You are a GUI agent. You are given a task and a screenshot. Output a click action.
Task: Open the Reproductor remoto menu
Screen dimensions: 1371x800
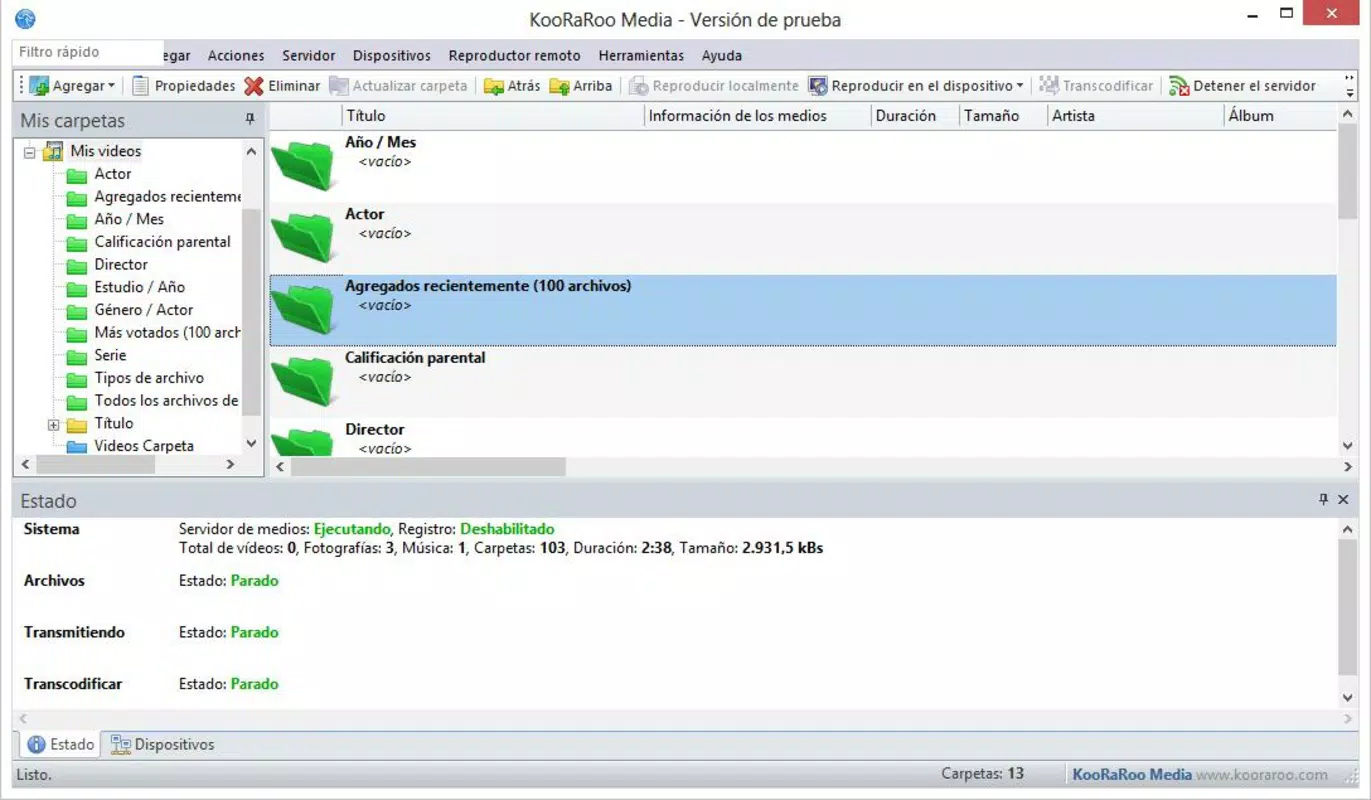[x=514, y=56]
